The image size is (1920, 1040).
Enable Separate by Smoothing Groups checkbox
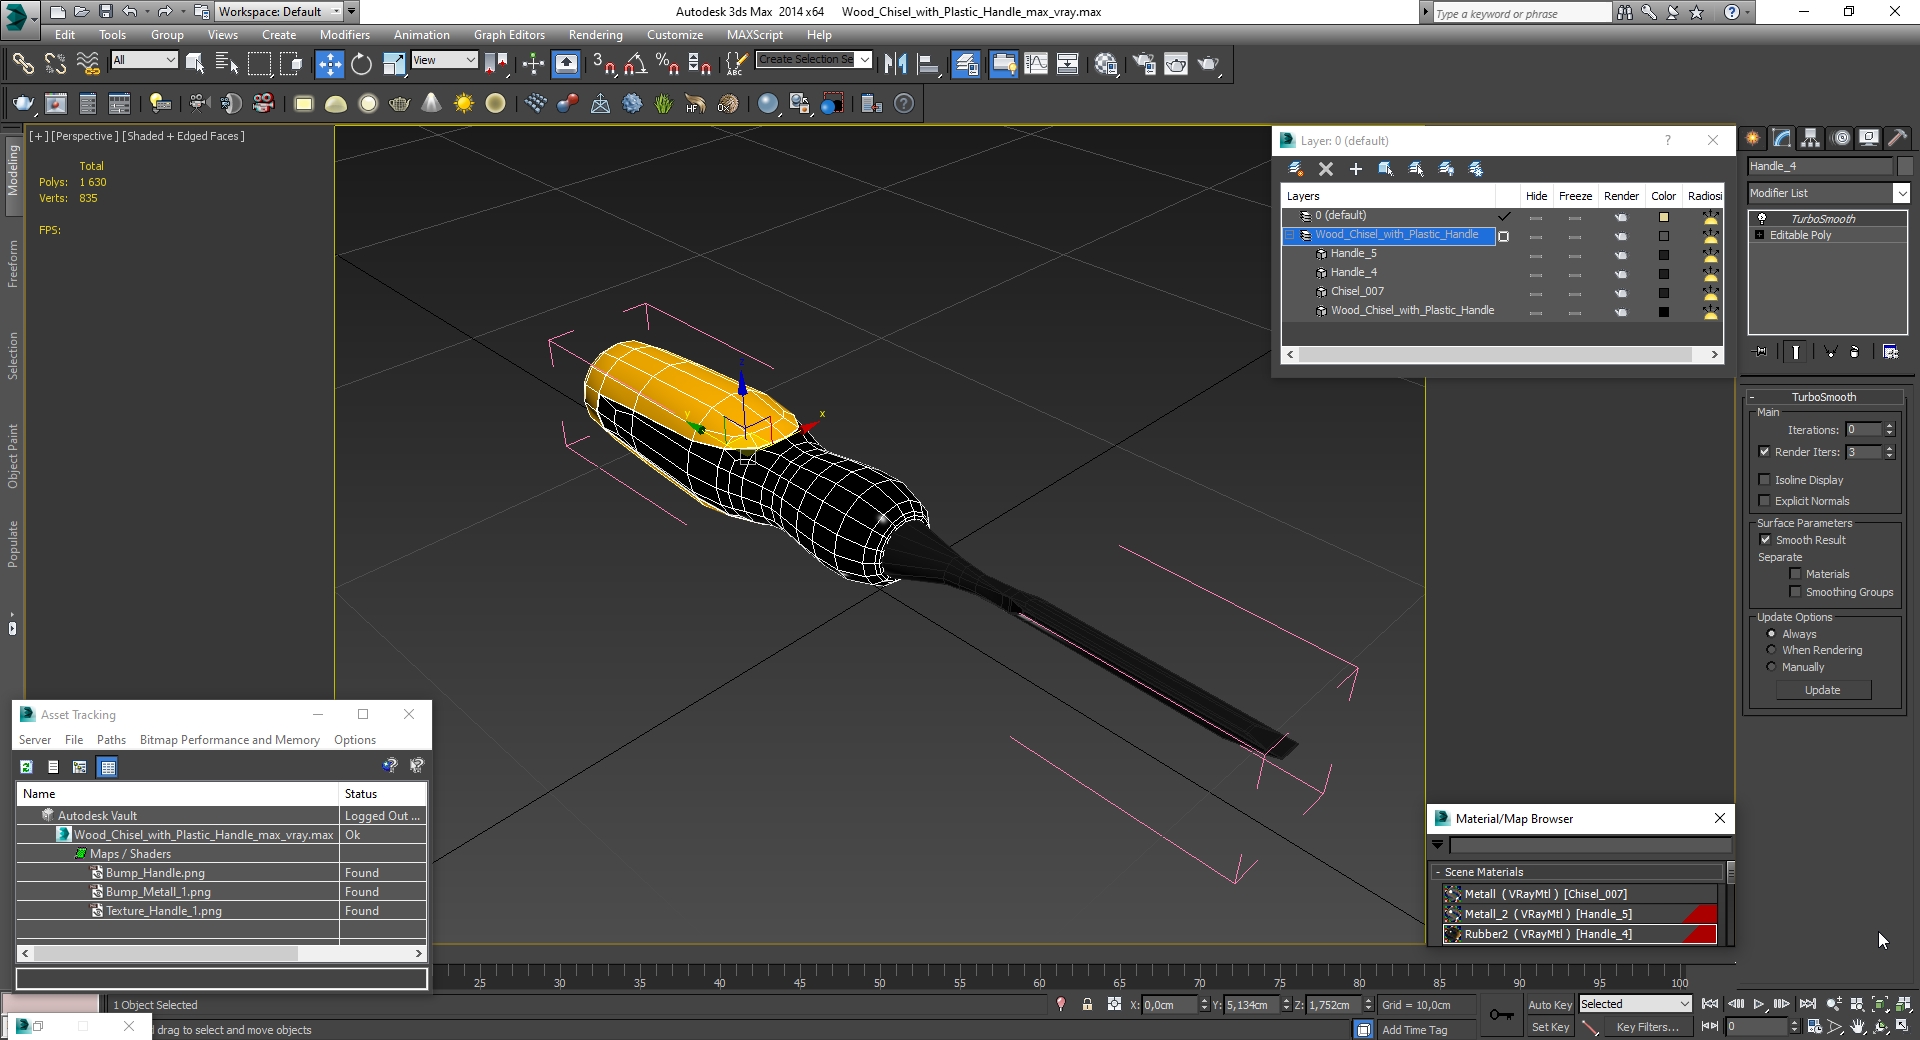pos(1795,592)
